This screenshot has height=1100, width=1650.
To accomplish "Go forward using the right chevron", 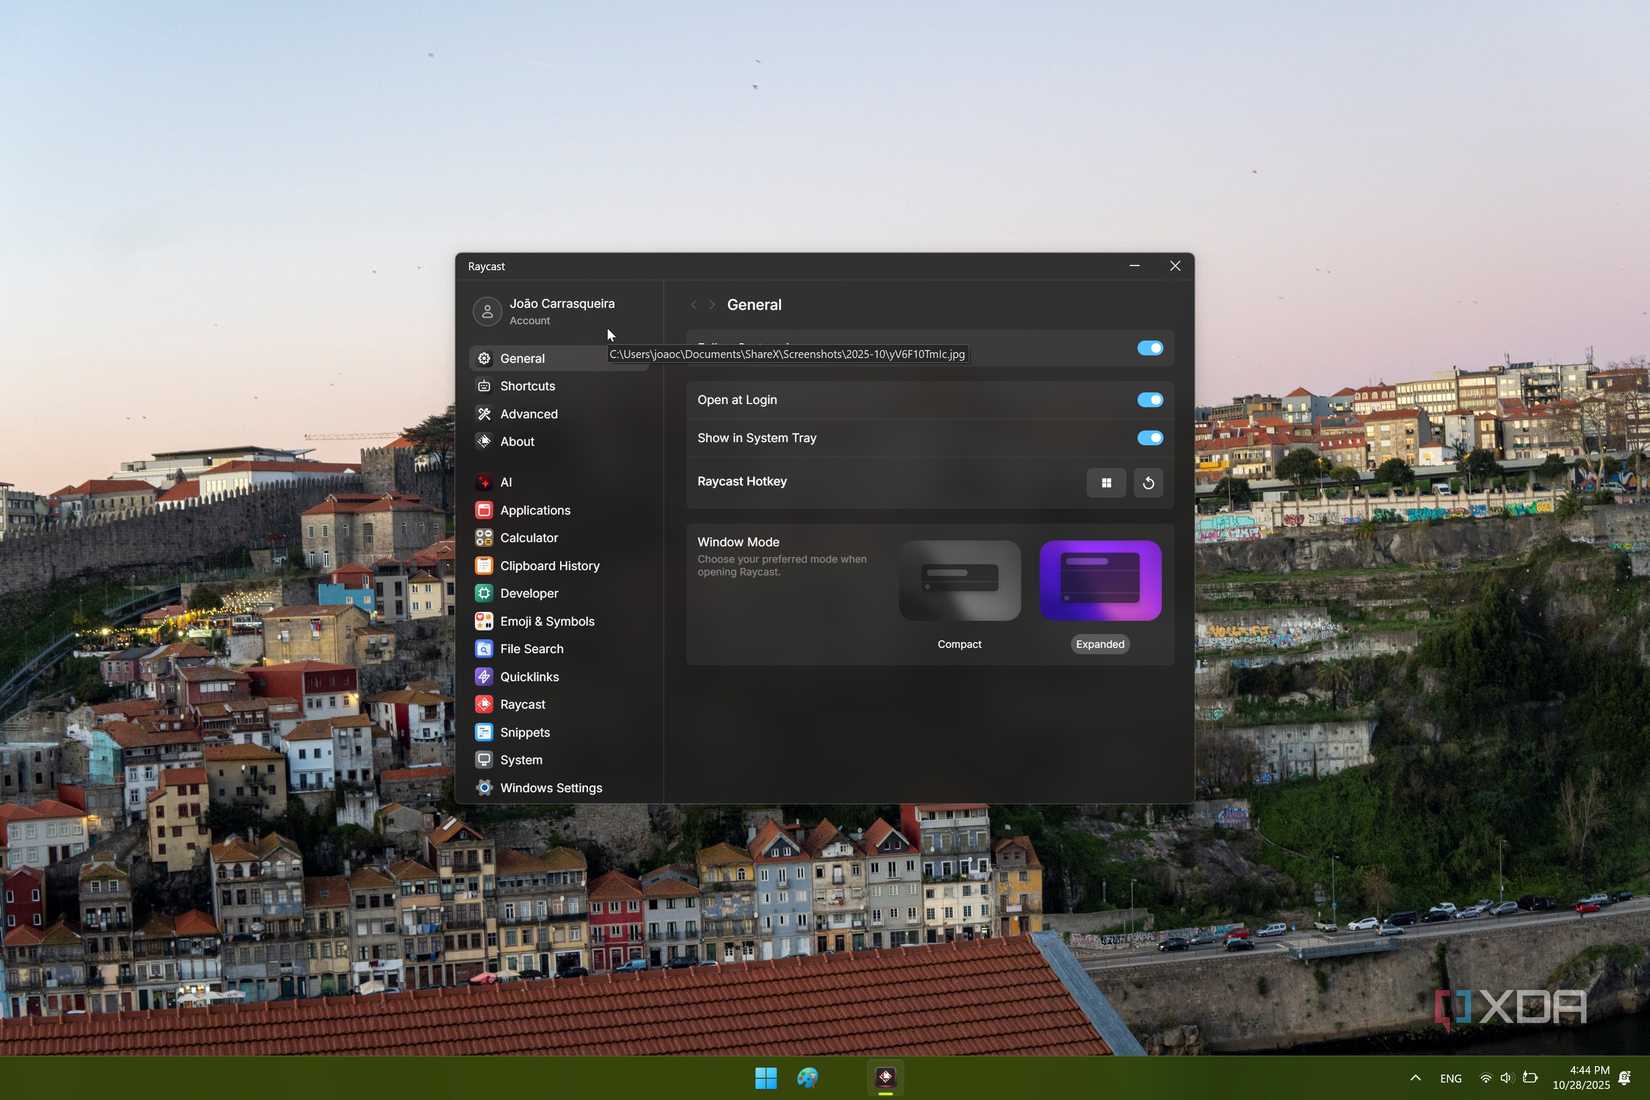I will pyautogui.click(x=712, y=305).
